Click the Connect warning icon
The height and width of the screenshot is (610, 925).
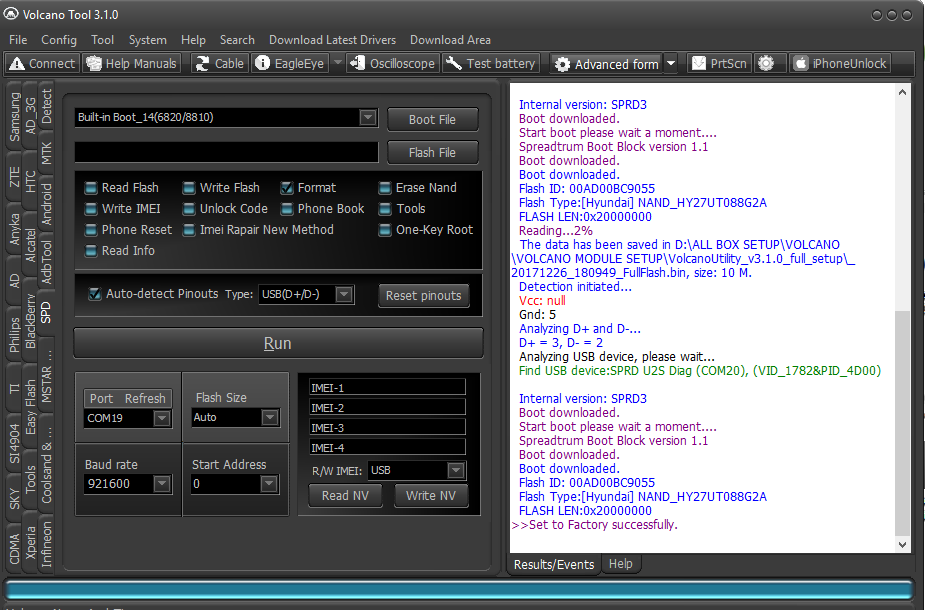click(x=17, y=64)
